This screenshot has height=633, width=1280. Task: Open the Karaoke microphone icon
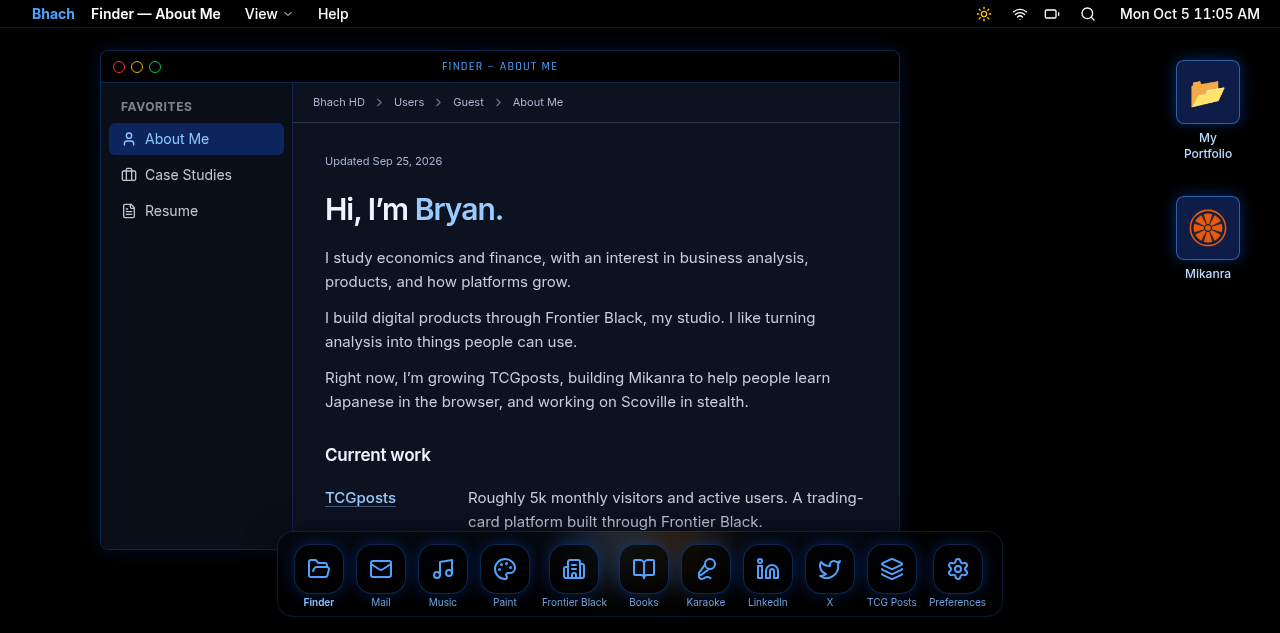[x=706, y=569]
